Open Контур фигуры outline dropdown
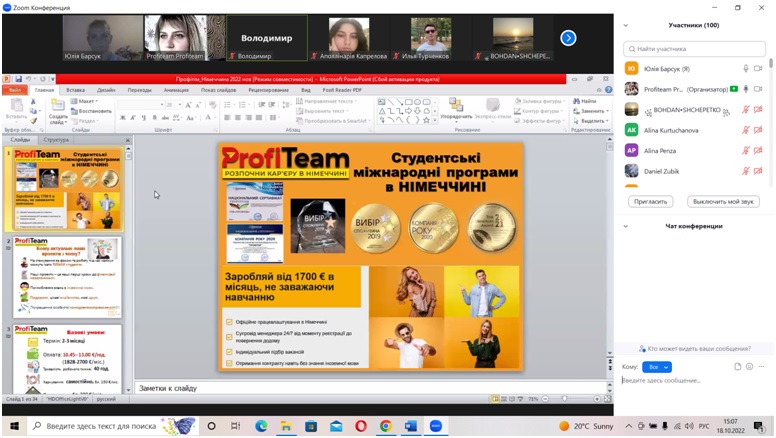Viewport: 776px width, 438px height. [538, 111]
